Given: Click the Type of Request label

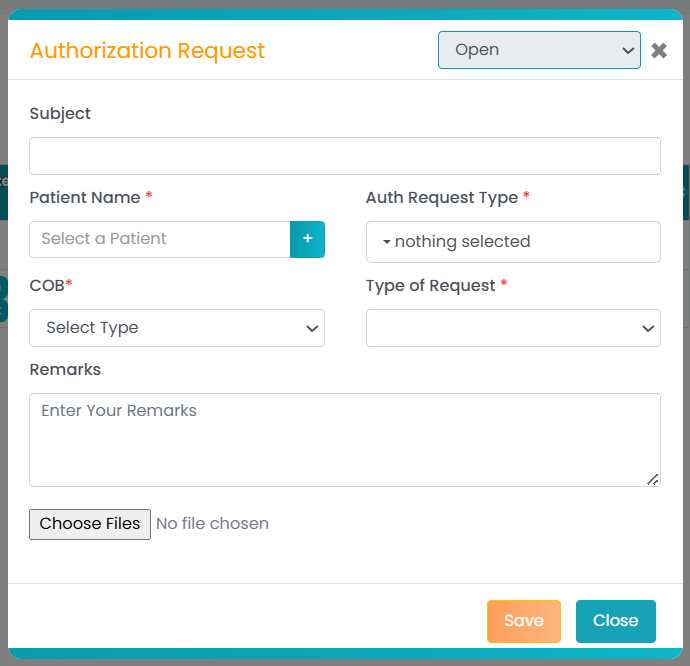Looking at the screenshot, I should 430,286.
